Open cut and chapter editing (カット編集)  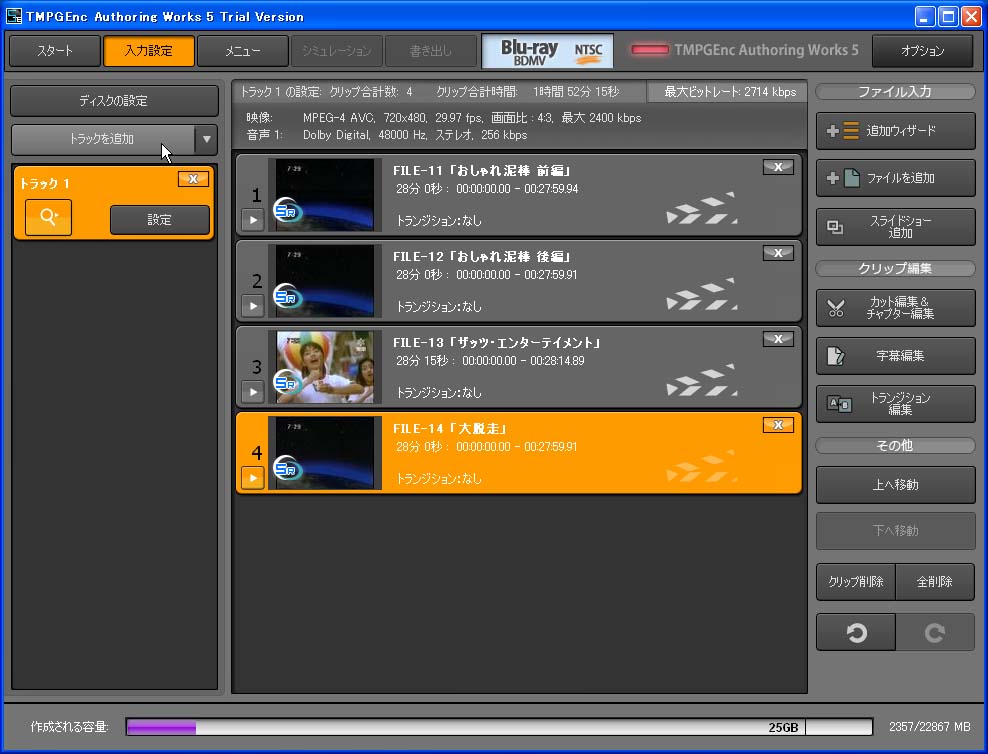point(895,308)
